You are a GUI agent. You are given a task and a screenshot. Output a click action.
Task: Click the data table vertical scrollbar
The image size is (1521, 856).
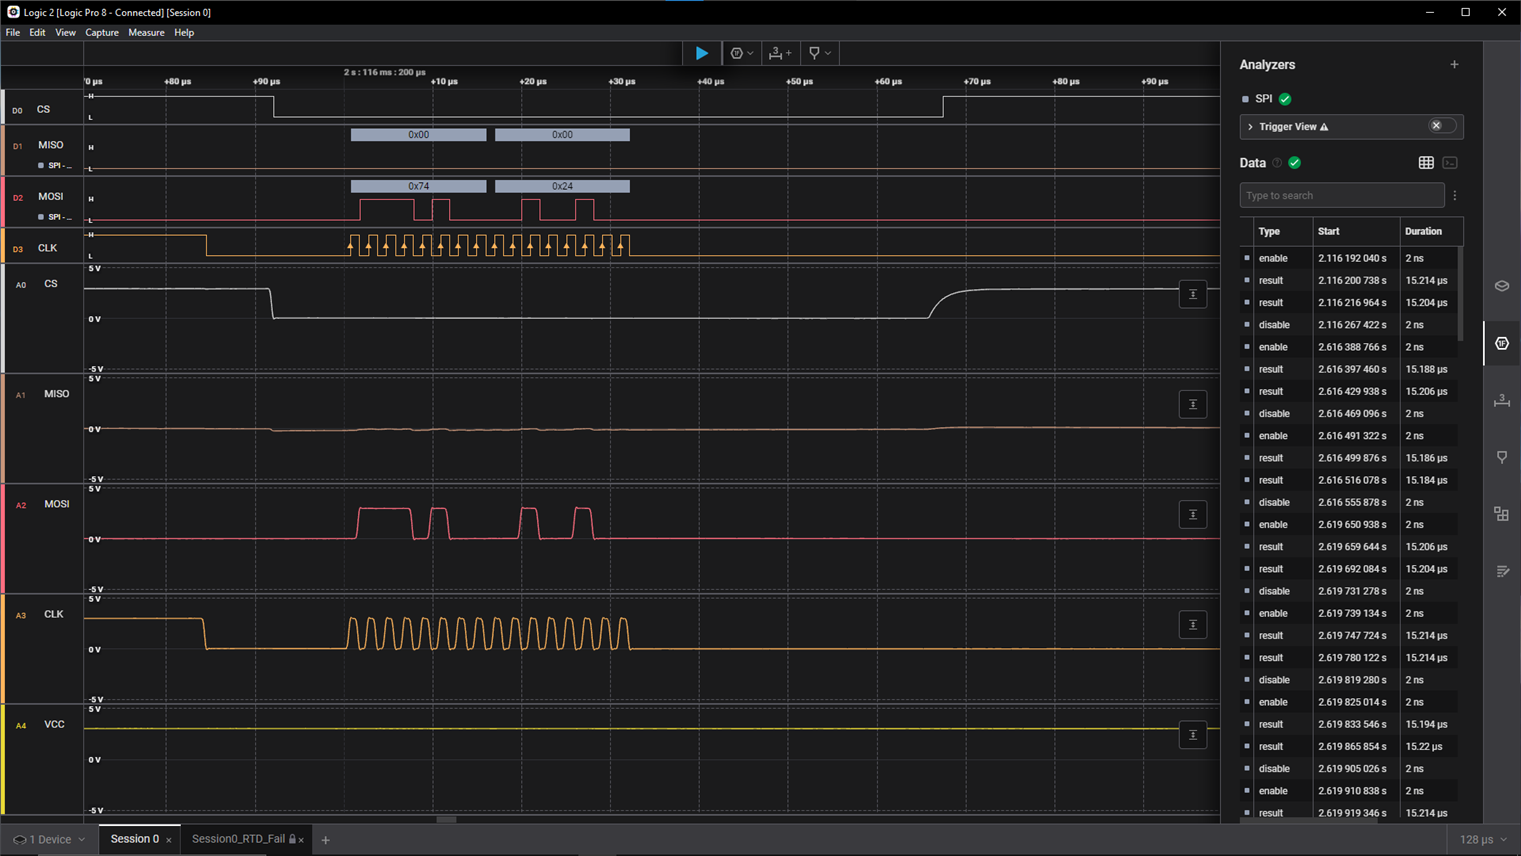[x=1460, y=295]
